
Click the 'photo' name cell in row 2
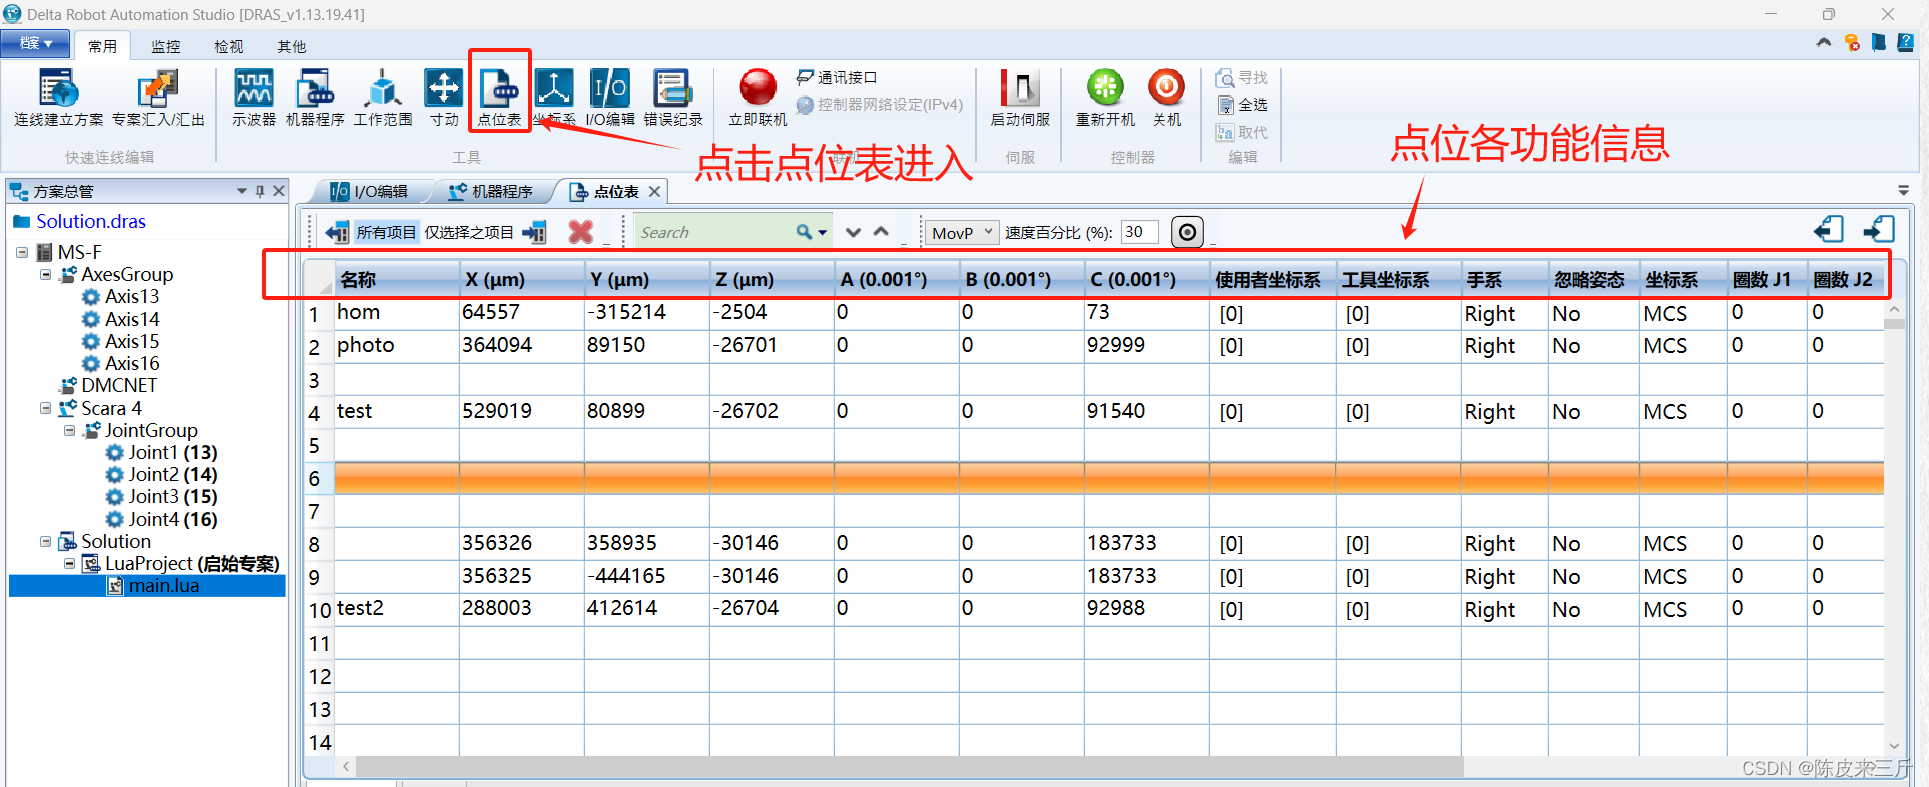point(396,345)
